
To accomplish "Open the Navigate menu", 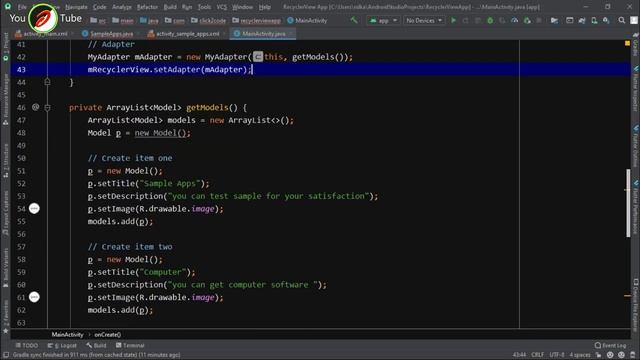I will (76, 7).
